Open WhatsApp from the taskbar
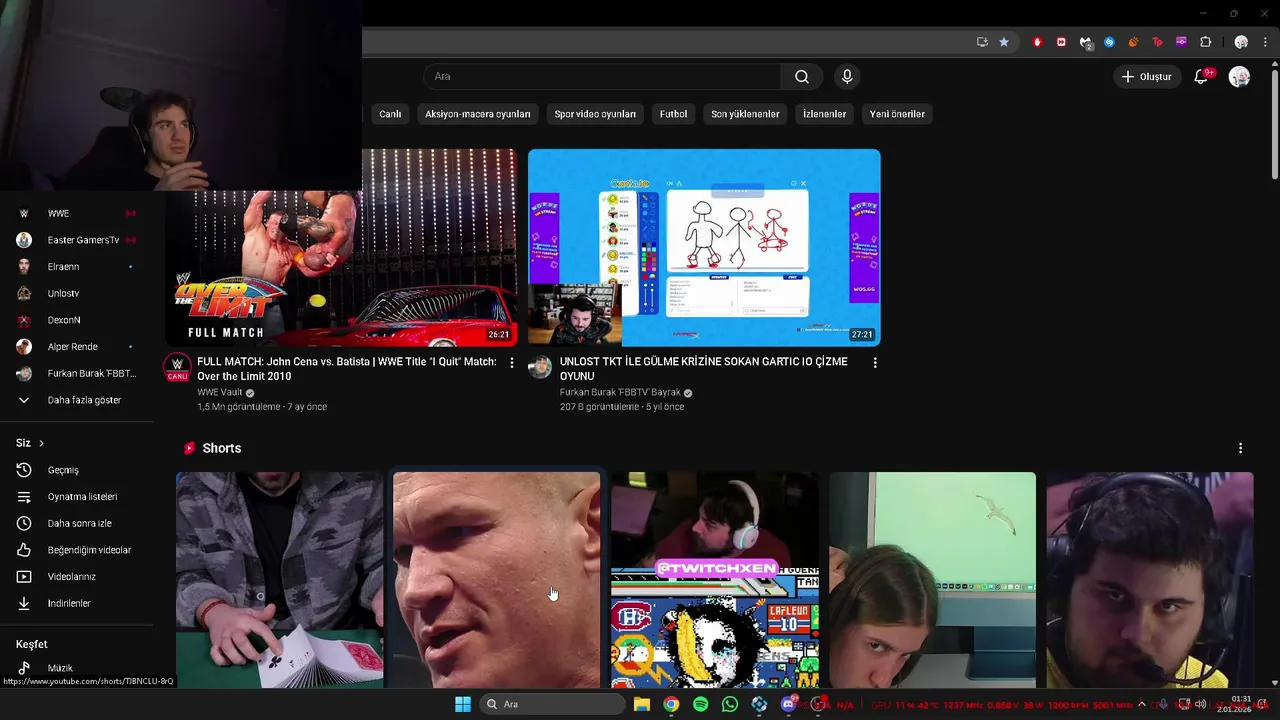Image resolution: width=1280 pixels, height=720 pixels. pyautogui.click(x=729, y=704)
